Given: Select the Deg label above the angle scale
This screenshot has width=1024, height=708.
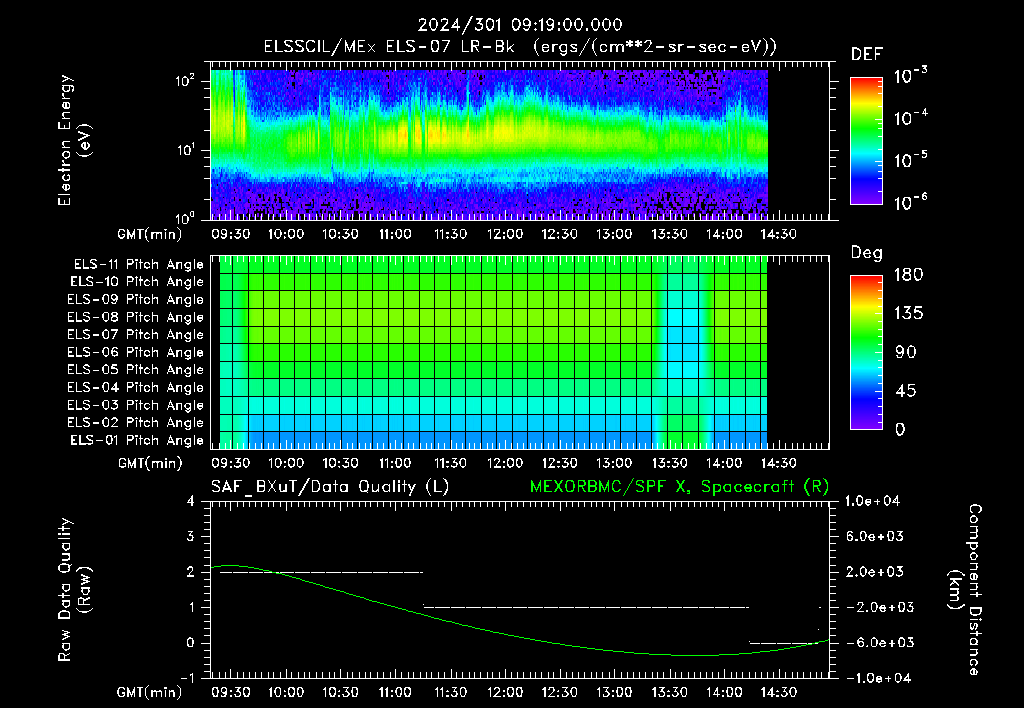Looking at the screenshot, I should pyautogui.click(x=867, y=253).
